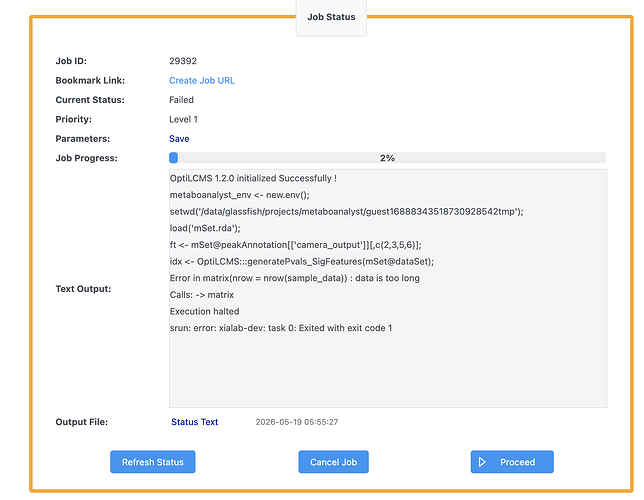This screenshot has height=500, width=644.
Task: Click the 'Output File:' label
Action: (x=81, y=422)
